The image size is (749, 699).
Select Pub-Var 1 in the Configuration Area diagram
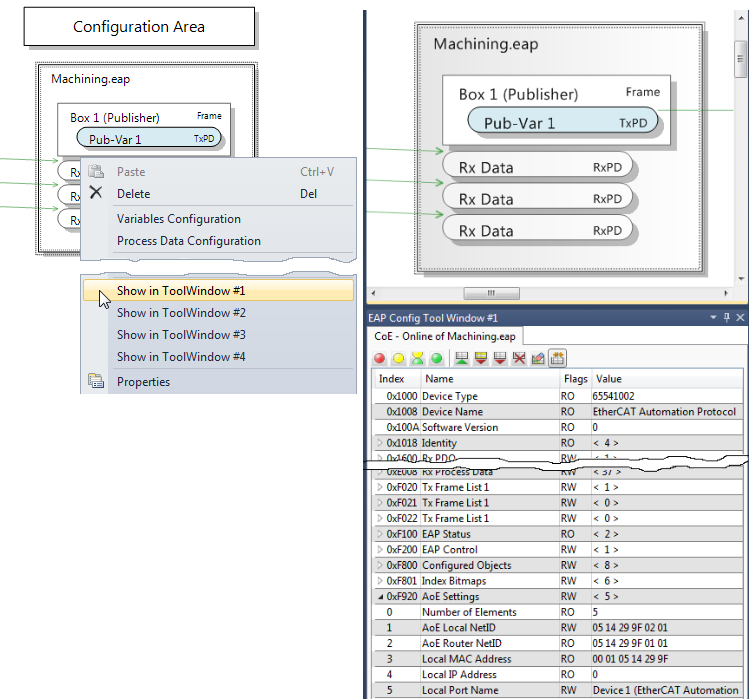[x=149, y=139]
